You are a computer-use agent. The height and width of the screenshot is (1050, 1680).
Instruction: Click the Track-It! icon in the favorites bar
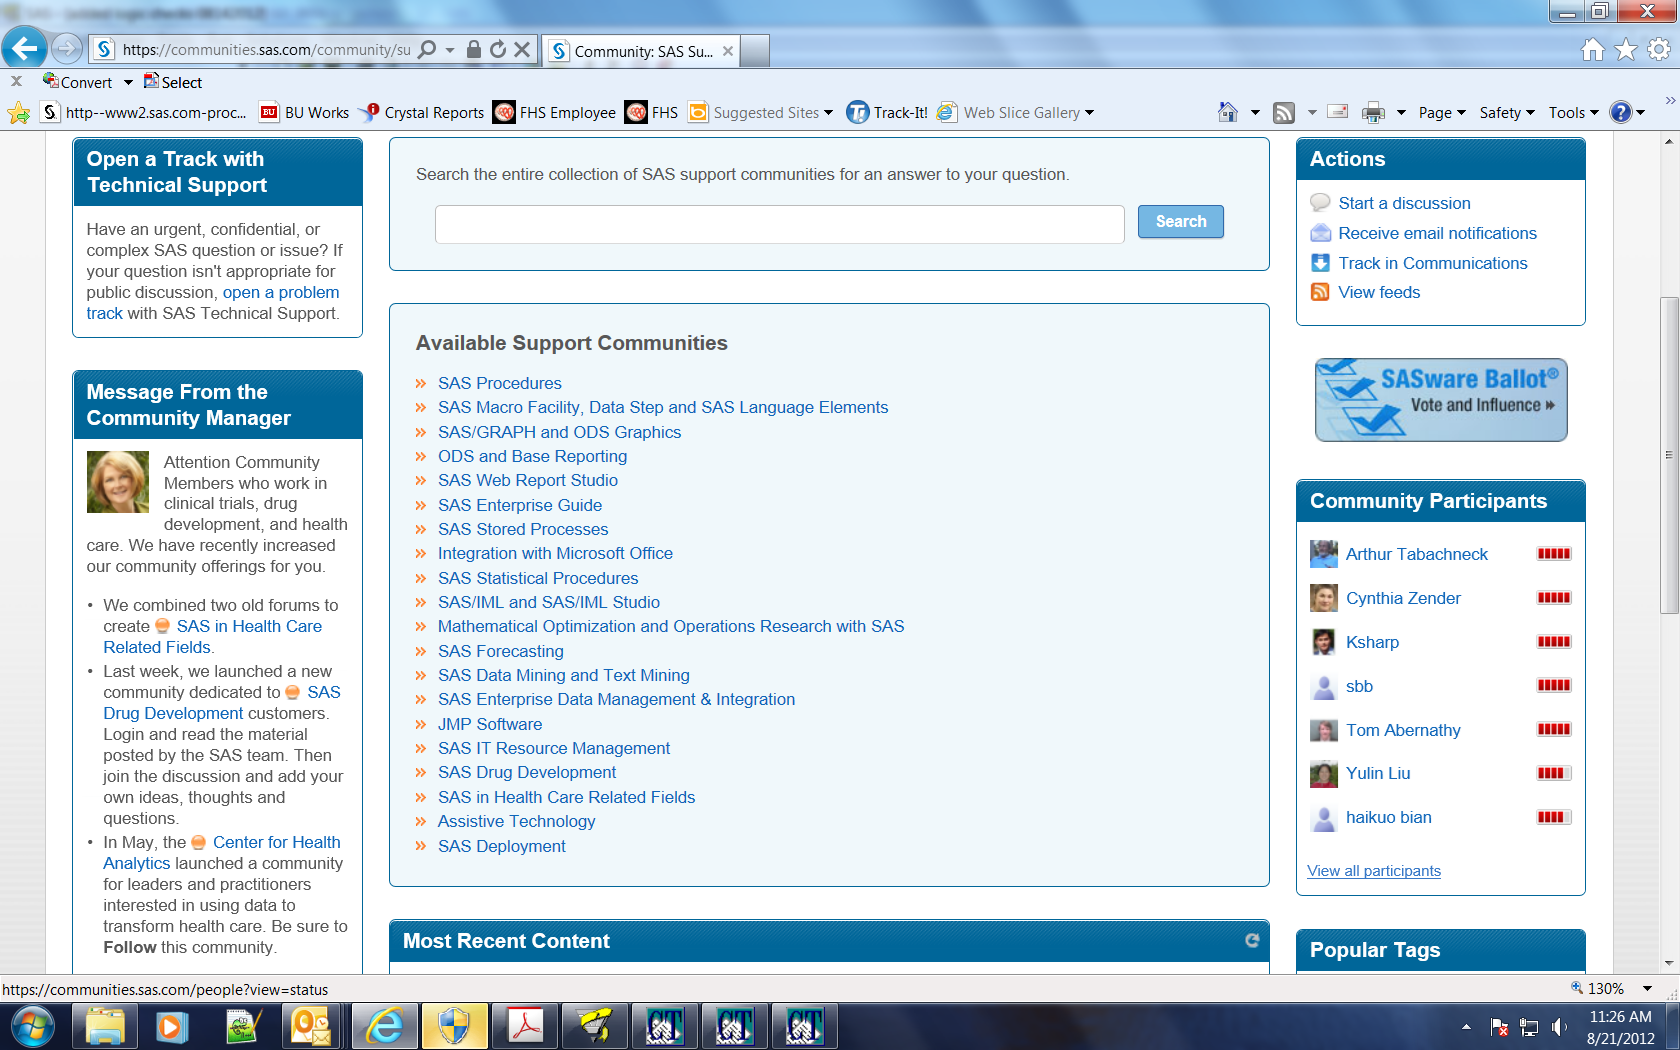point(857,112)
